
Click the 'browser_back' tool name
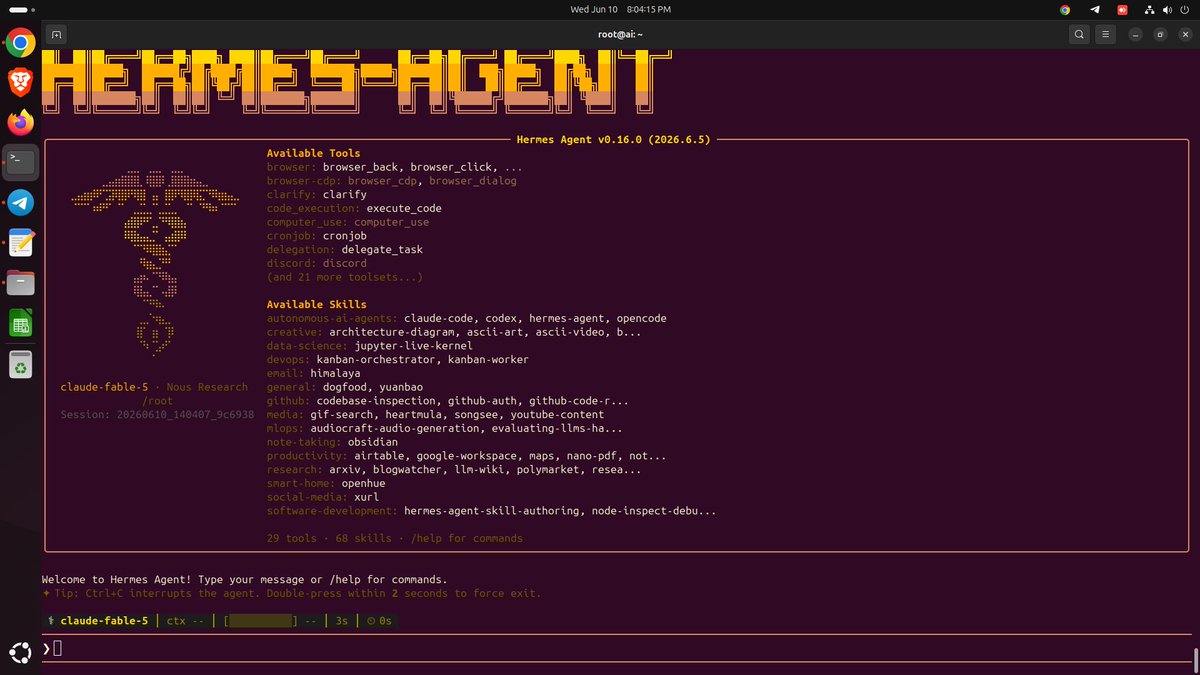(x=360, y=167)
